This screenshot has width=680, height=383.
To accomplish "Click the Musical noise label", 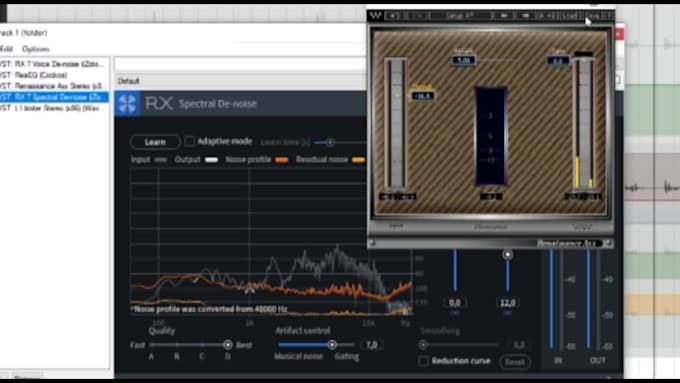I will tap(298, 357).
